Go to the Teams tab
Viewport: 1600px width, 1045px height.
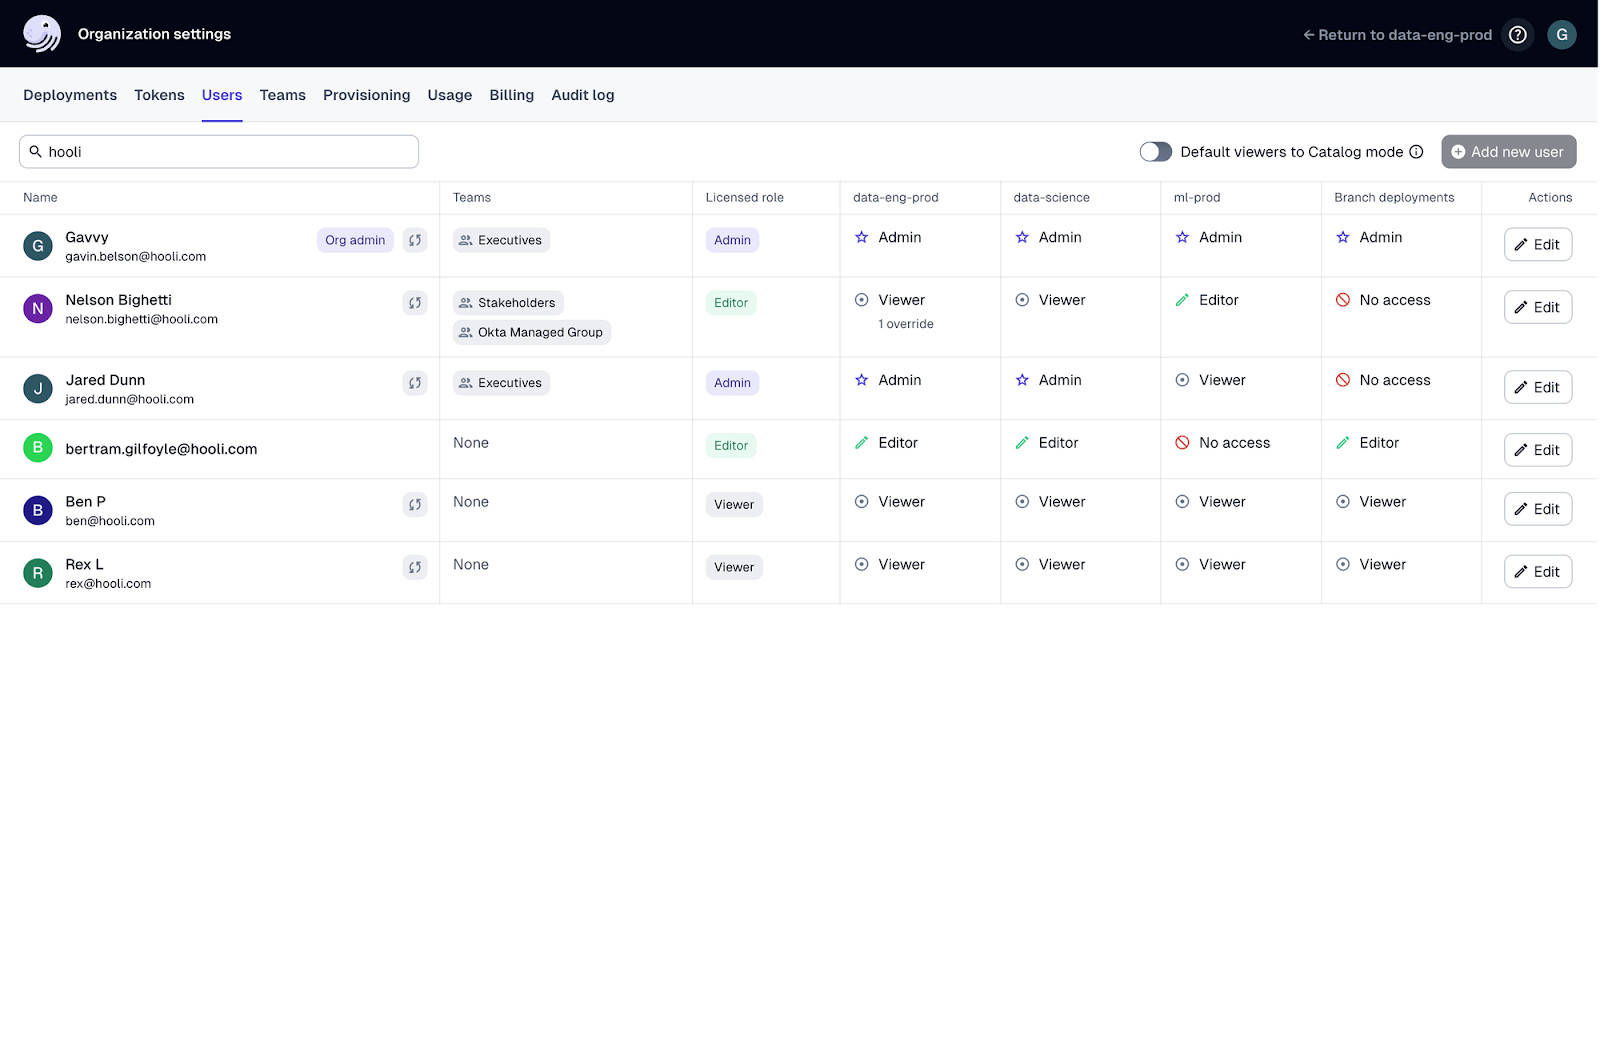(283, 96)
